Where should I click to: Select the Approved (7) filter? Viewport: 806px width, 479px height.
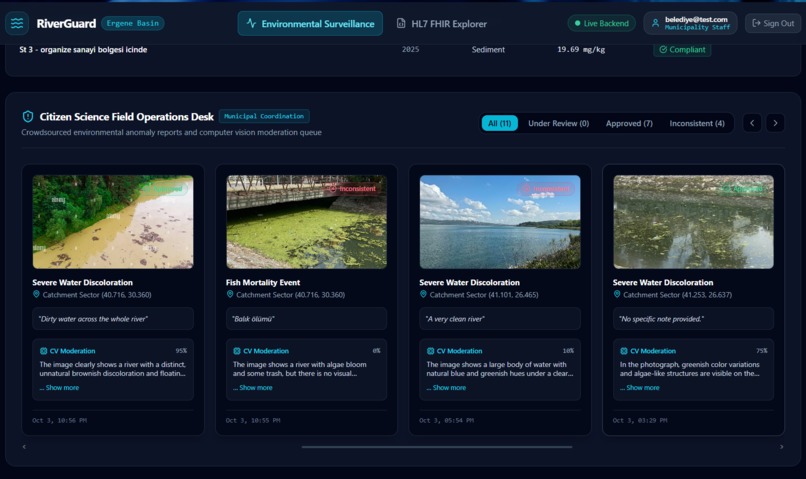click(629, 123)
